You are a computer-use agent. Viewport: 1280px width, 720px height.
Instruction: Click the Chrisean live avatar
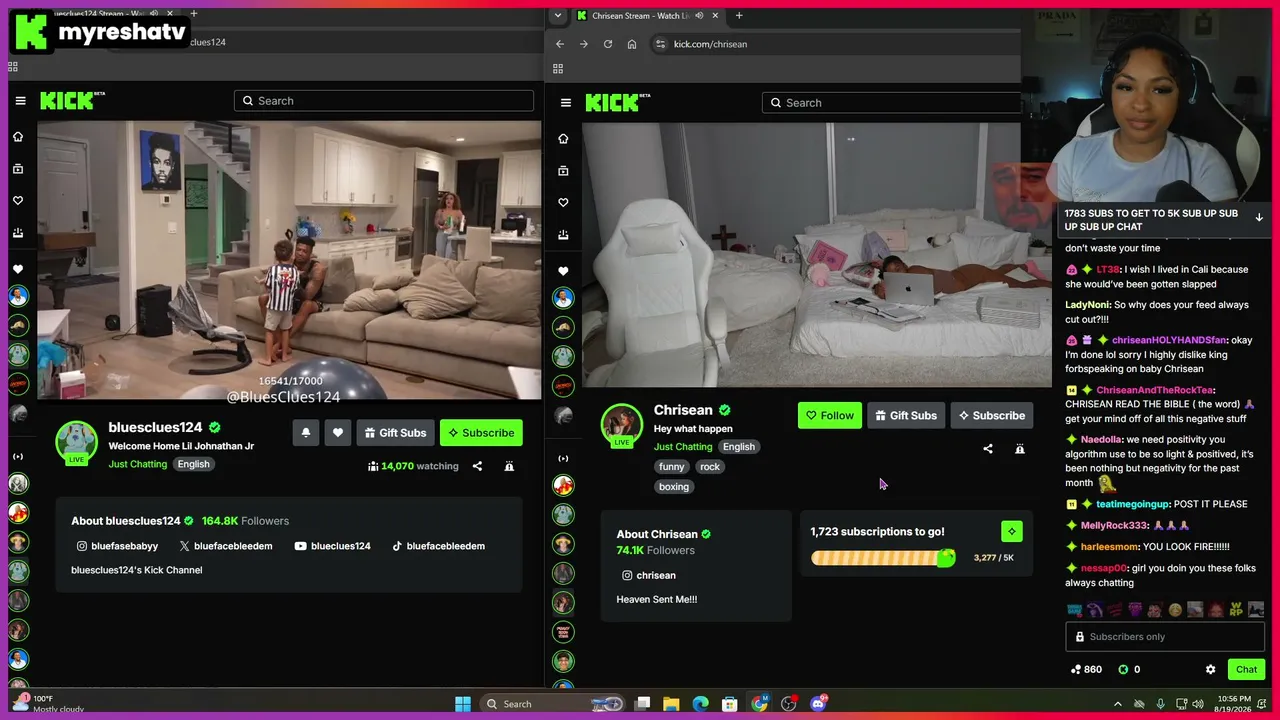(621, 425)
